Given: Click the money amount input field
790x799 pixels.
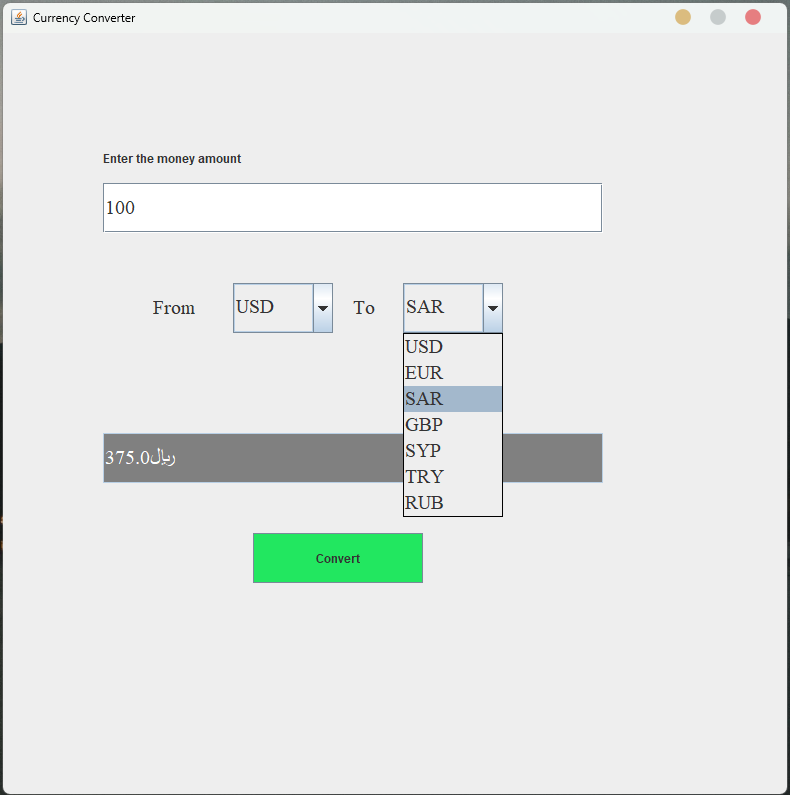Looking at the screenshot, I should (352, 208).
